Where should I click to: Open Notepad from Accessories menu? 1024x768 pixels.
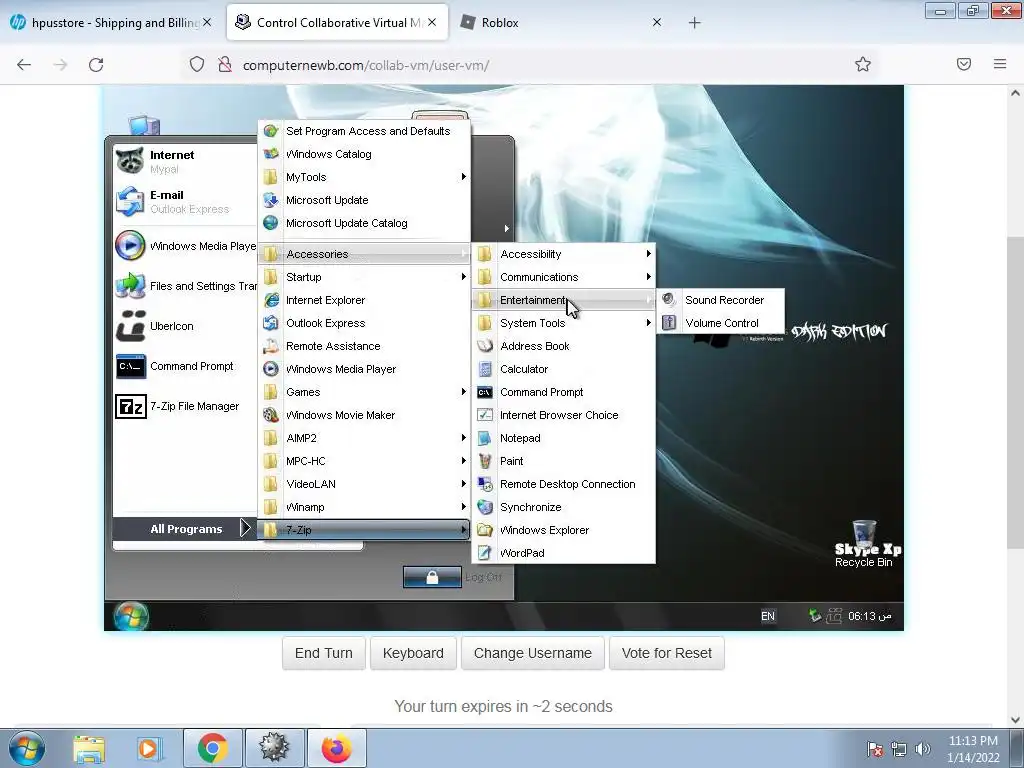pyautogui.click(x=563, y=438)
